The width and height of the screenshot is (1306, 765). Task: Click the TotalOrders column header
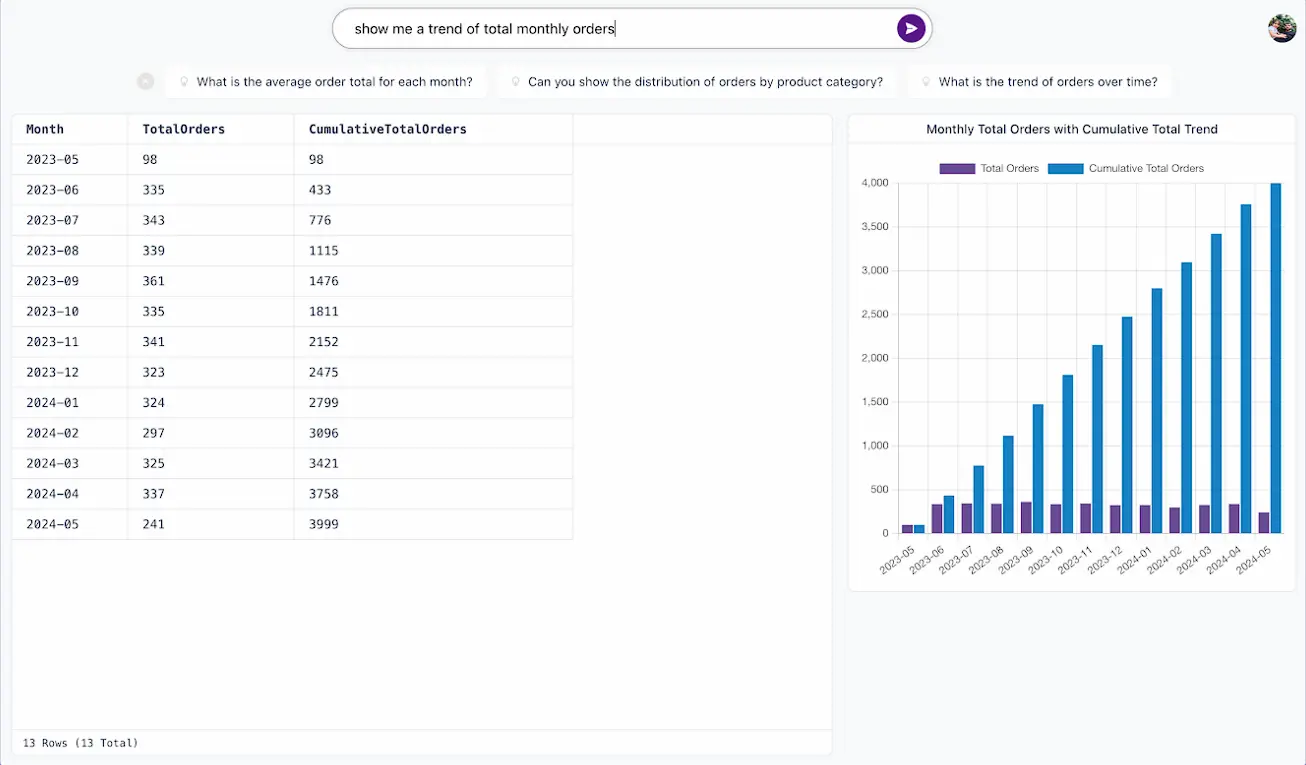click(183, 128)
